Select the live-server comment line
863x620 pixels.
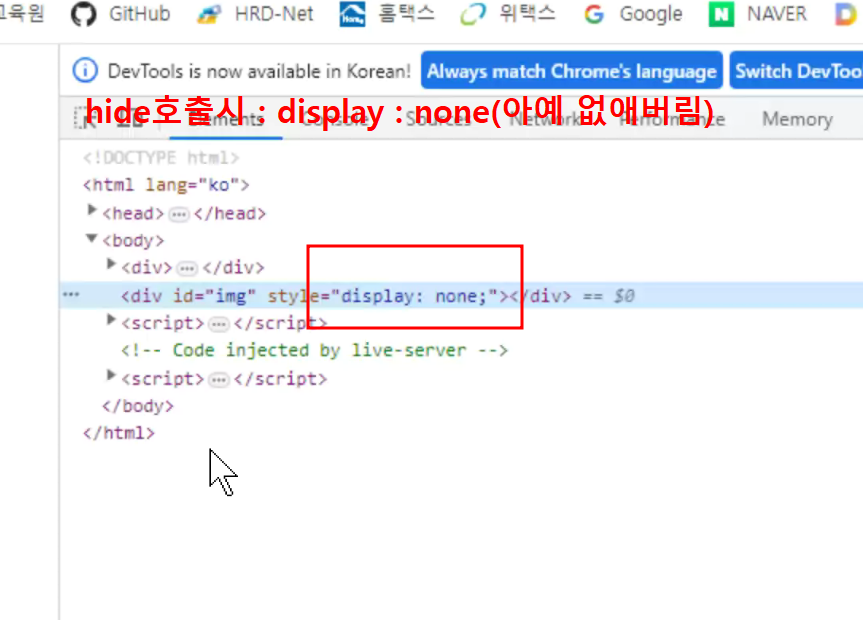[314, 350]
